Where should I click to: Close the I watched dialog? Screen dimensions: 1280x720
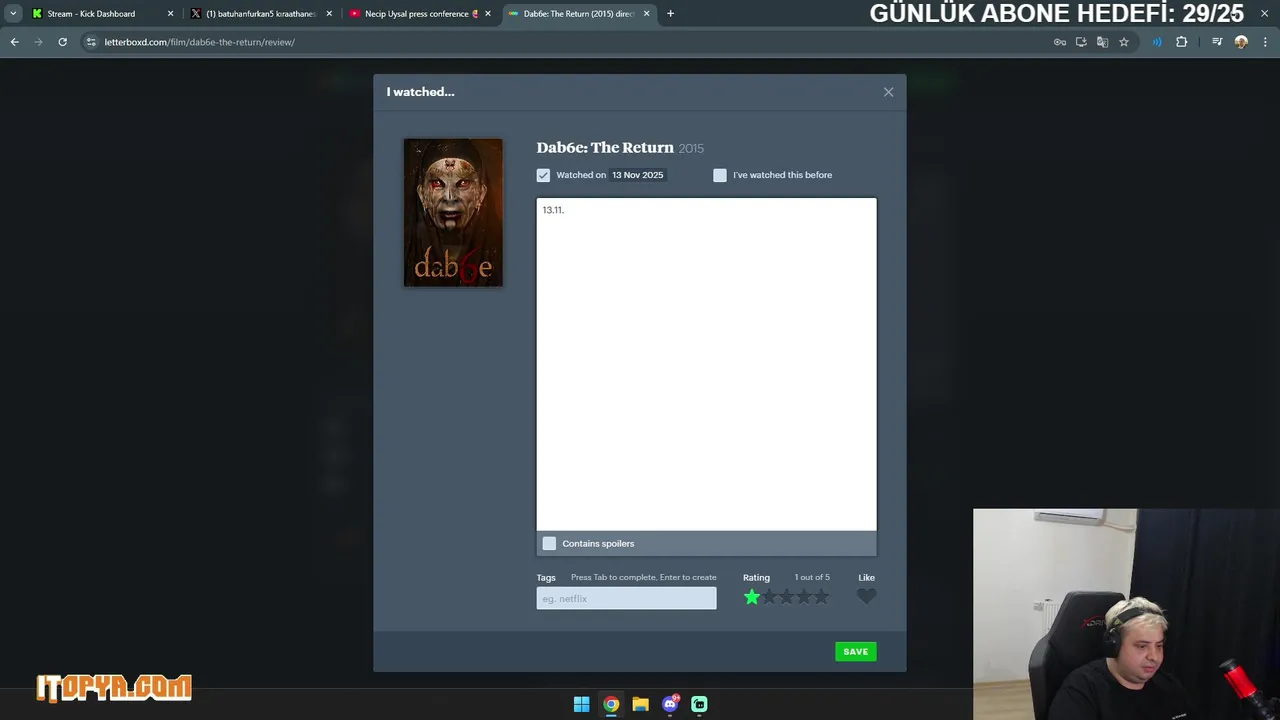click(888, 92)
